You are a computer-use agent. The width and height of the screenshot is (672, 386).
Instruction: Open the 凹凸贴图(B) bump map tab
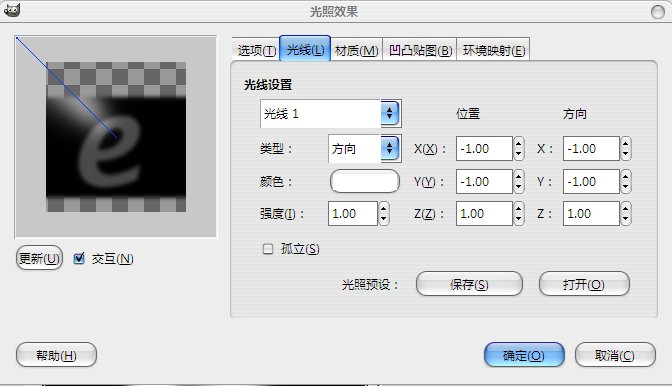[x=420, y=51]
